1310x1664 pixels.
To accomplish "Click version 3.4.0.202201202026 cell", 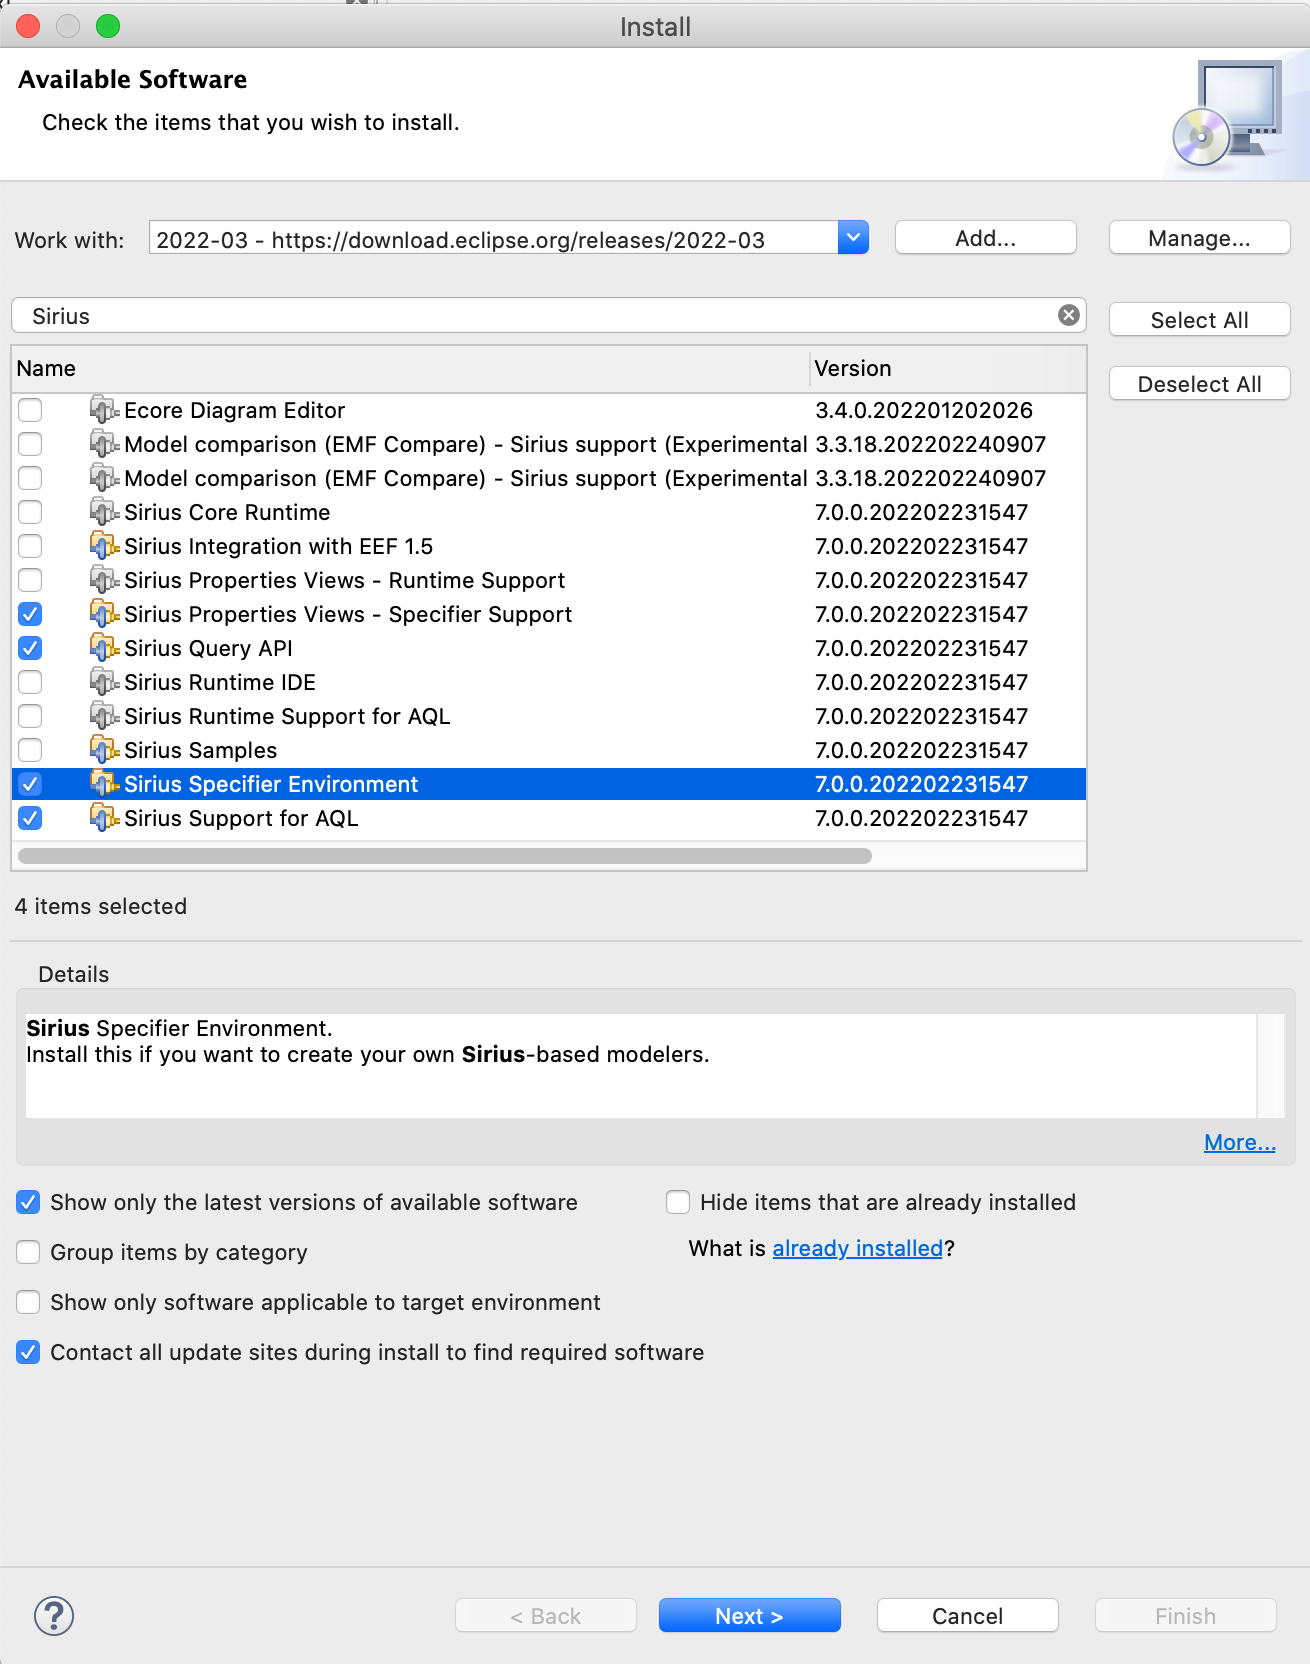I will (x=924, y=410).
